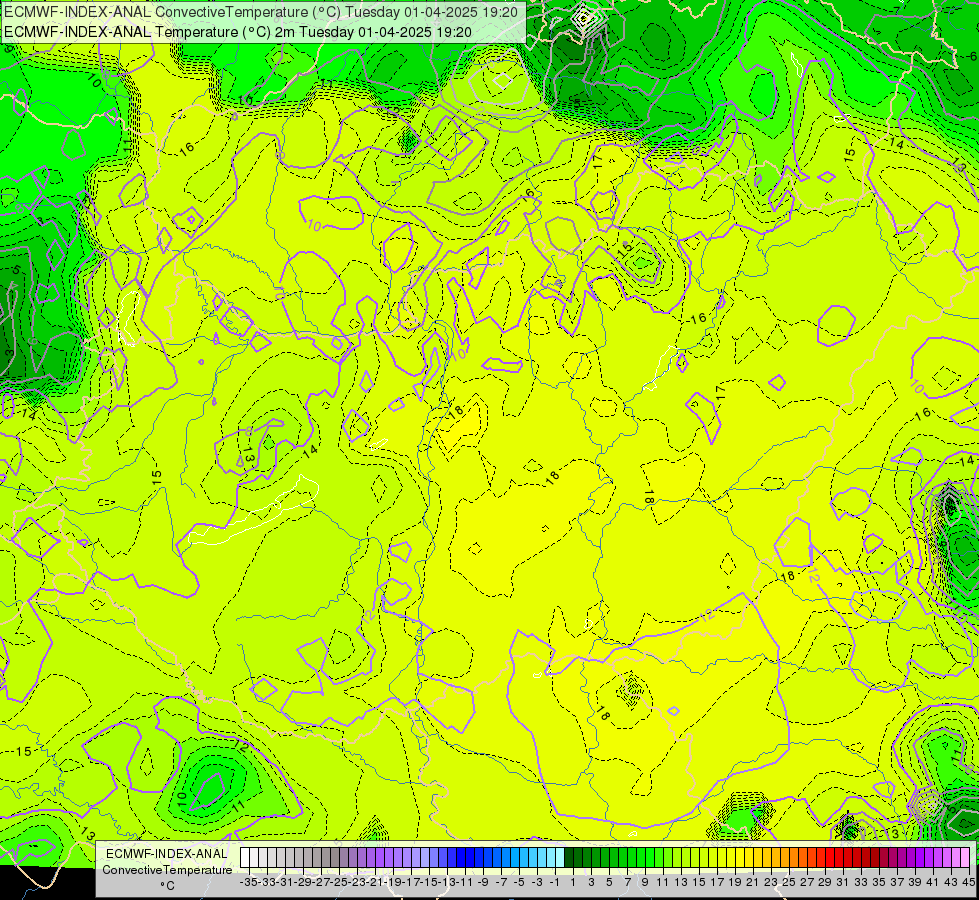This screenshot has height=900, width=979.
Task: Click the 11 legend scale value
Action: tap(662, 882)
